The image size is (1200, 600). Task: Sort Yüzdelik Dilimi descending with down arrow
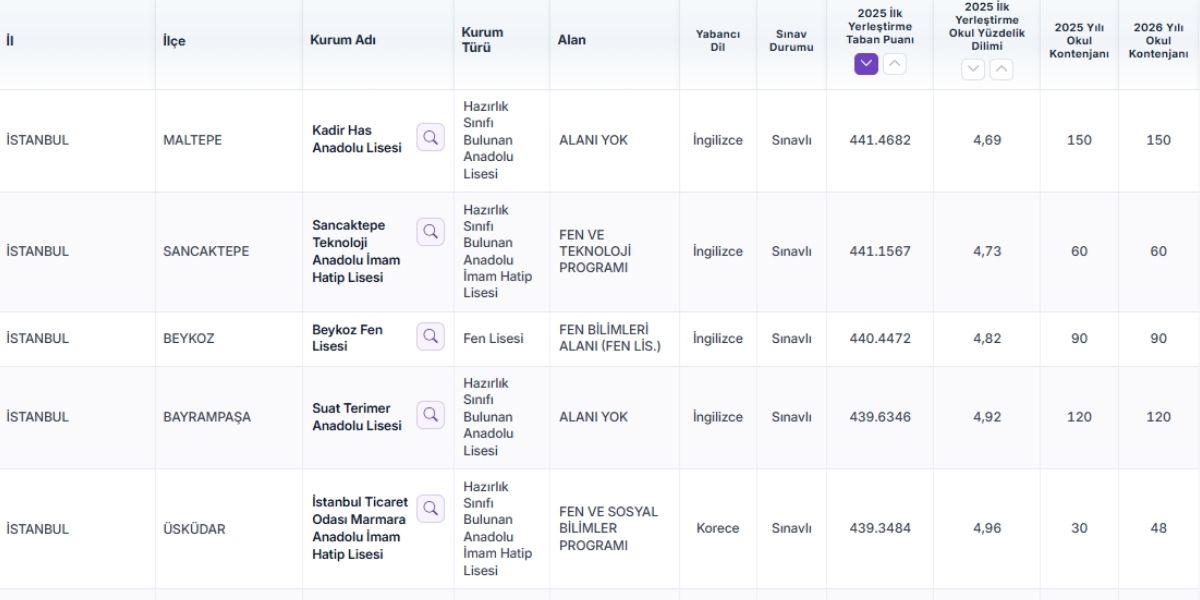tap(973, 69)
